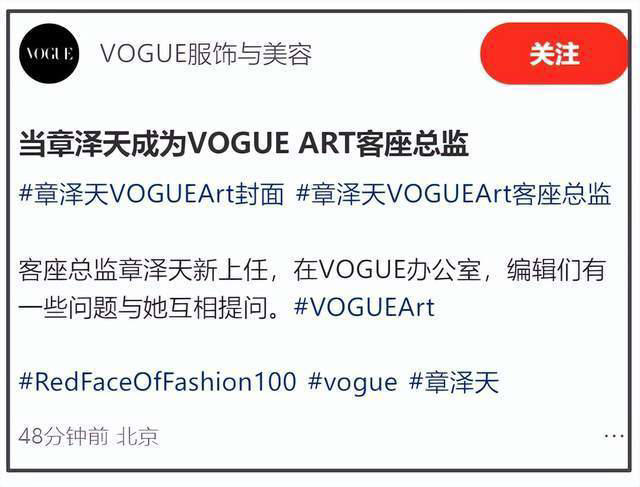Image resolution: width=640 pixels, height=487 pixels.
Task: Open hashtag #章泽天VOGUEArt封面
Action: click(151, 194)
